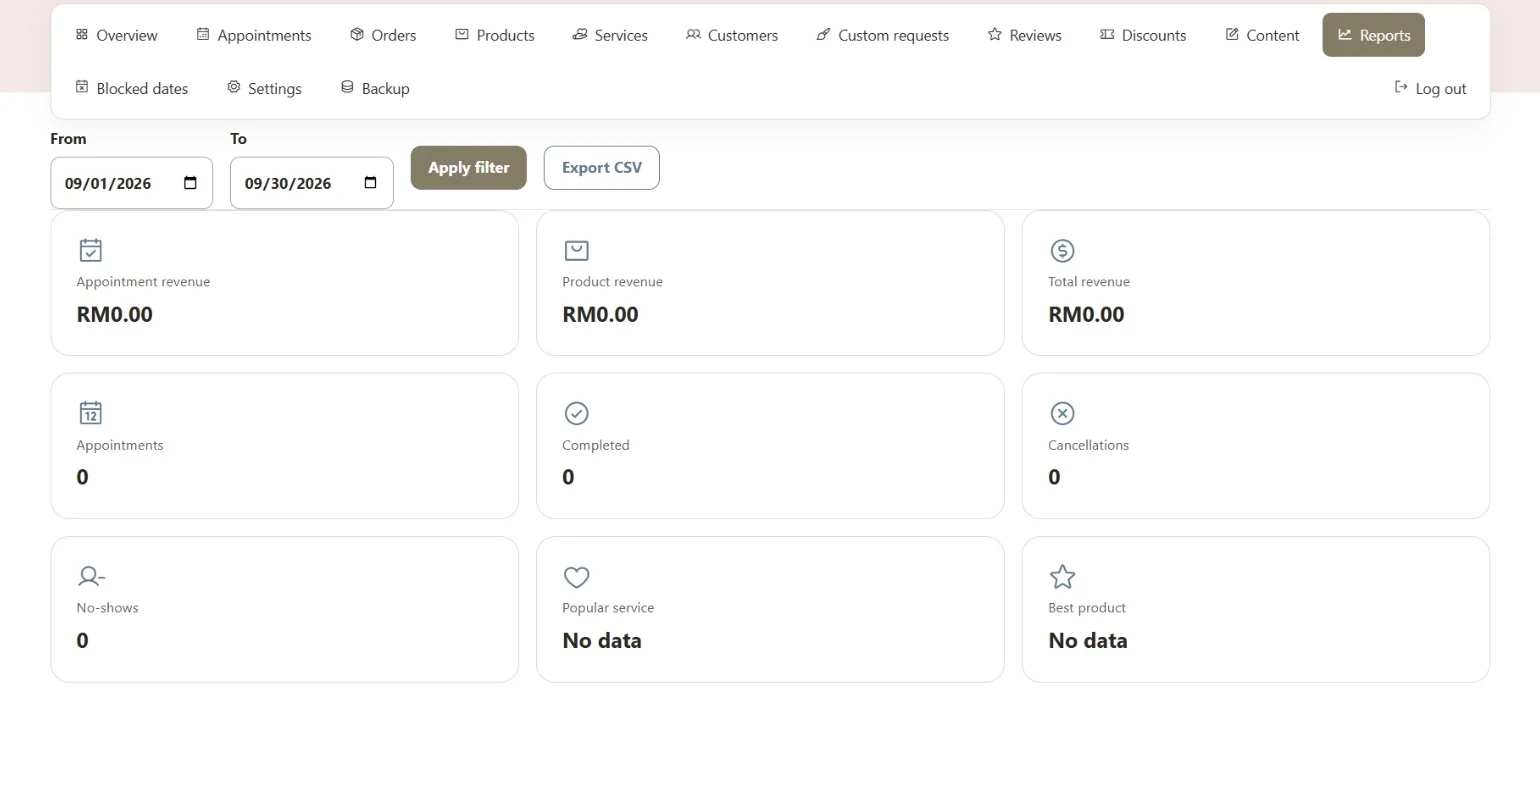Image resolution: width=1540 pixels, height=790 pixels.
Task: Click the No-shows user-minus icon
Action: [91, 576]
